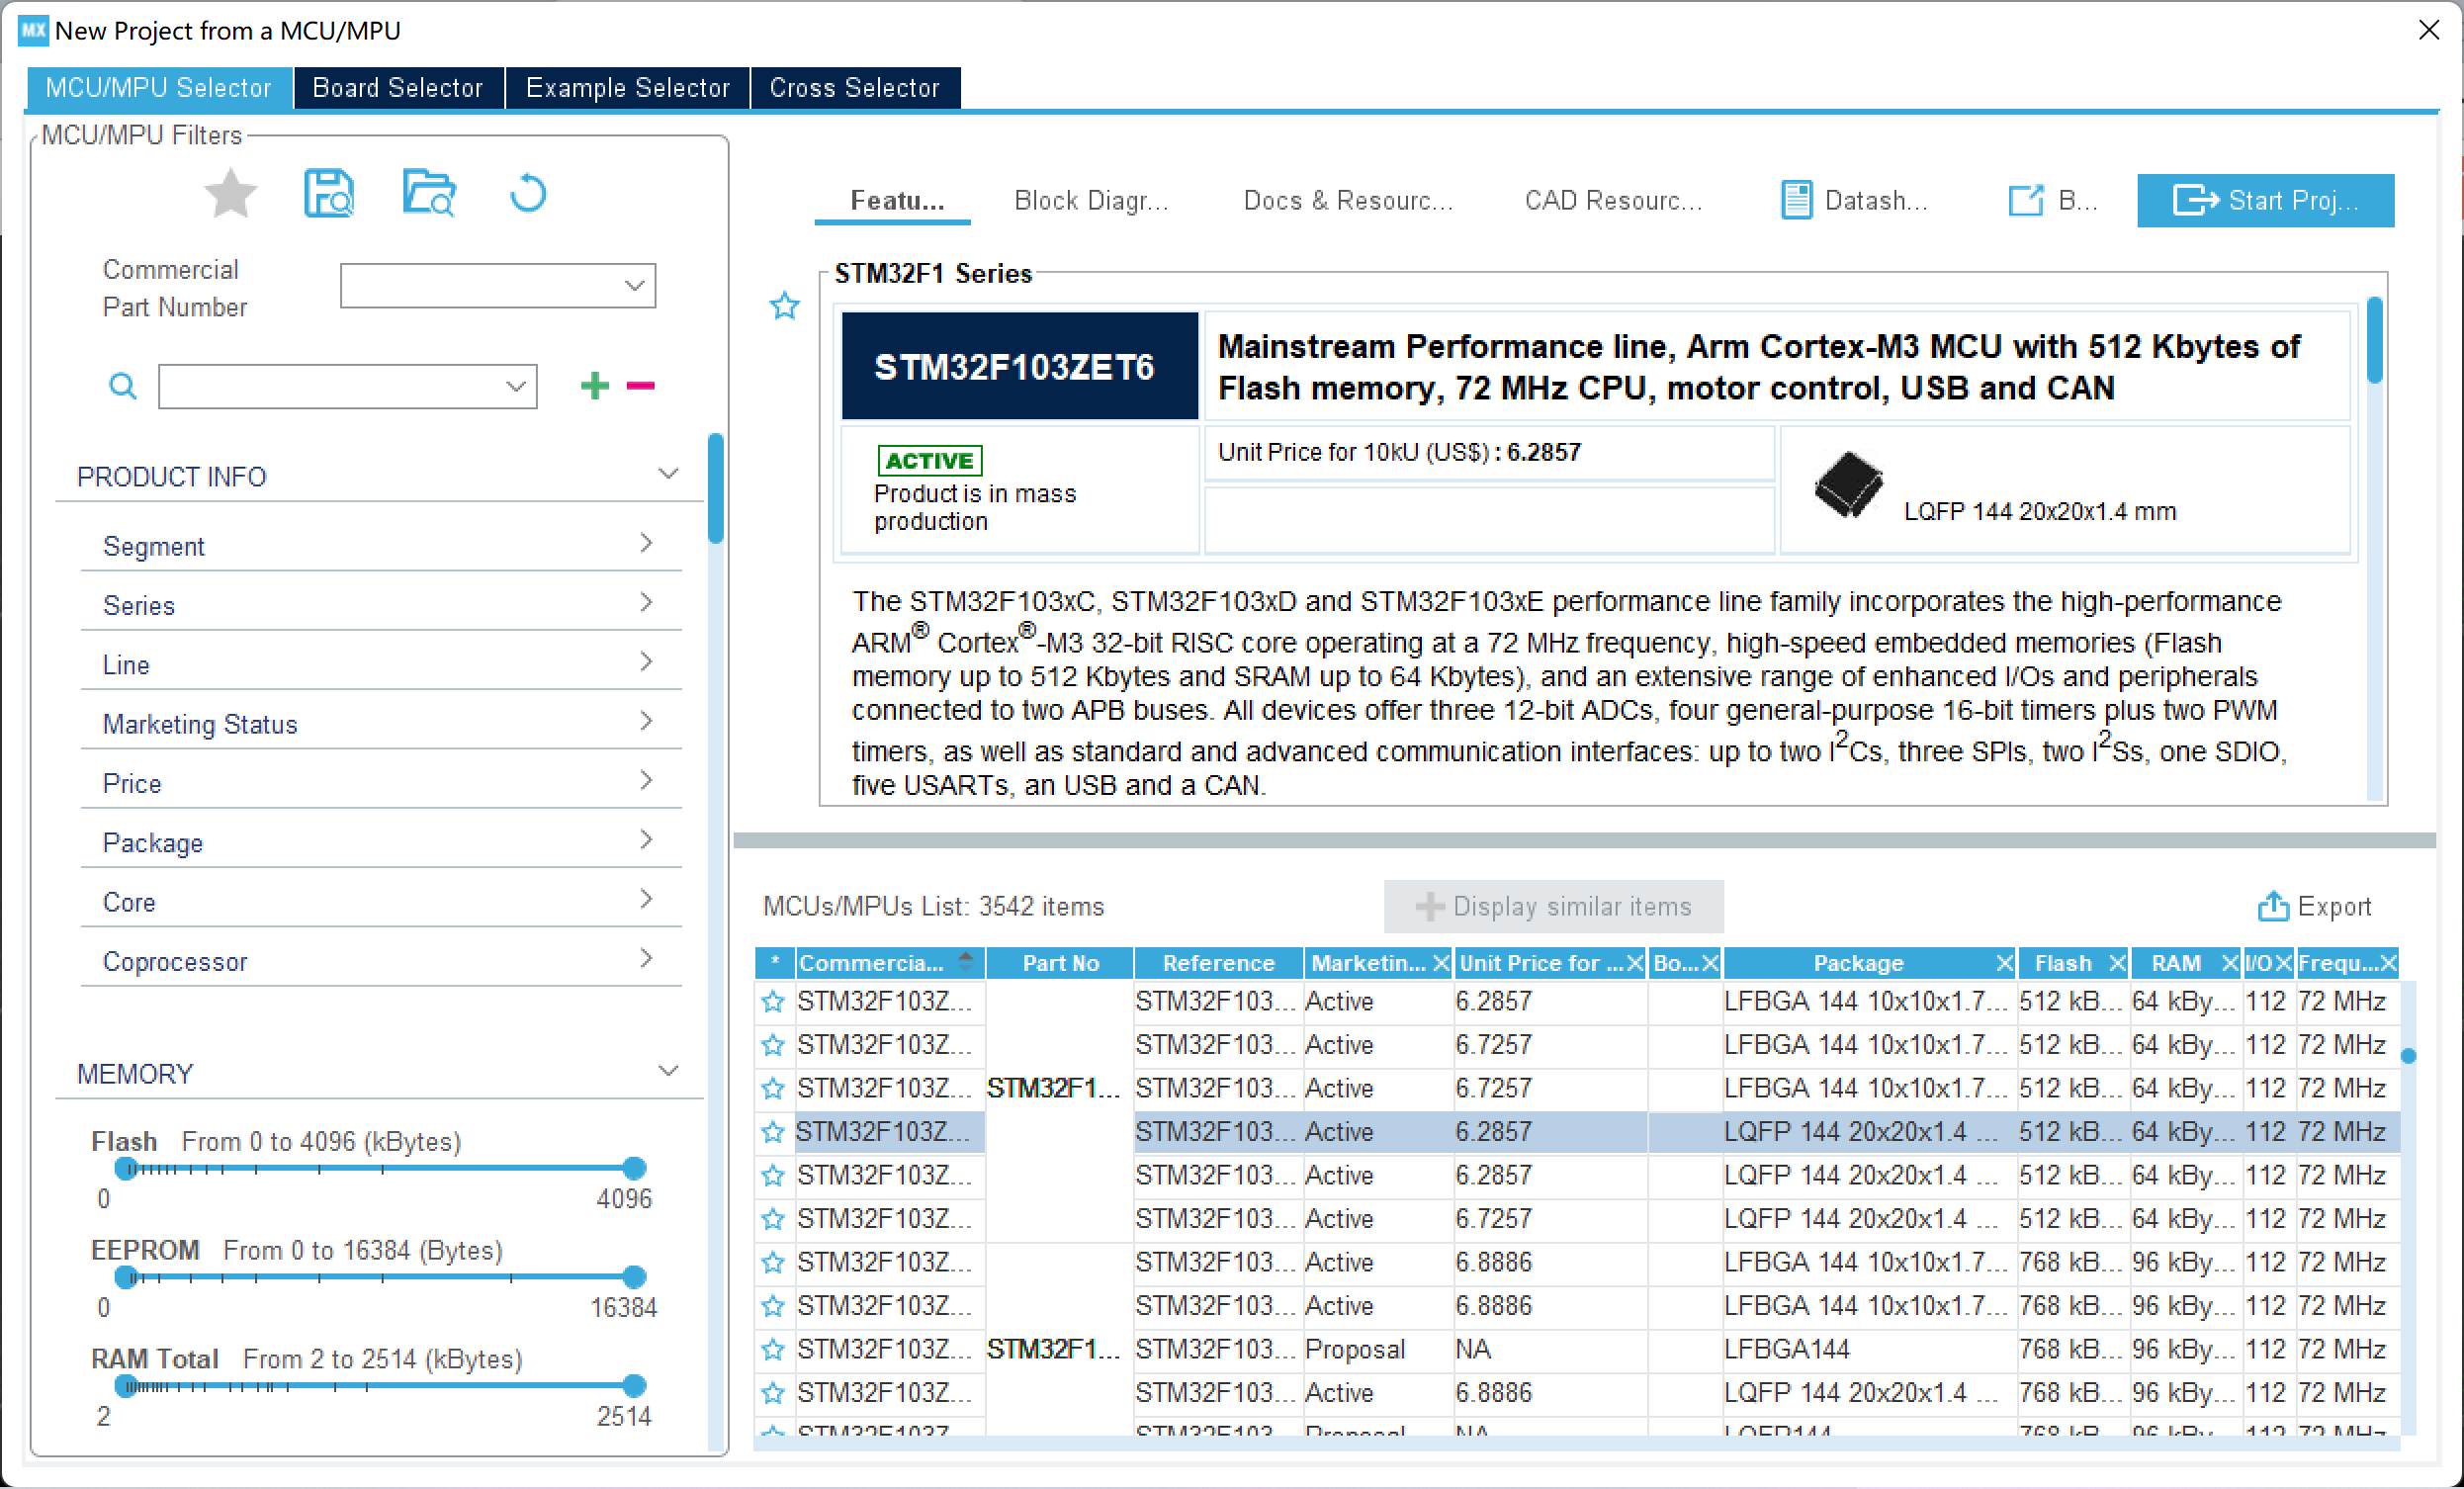Click the RAM Total slider maximum handle
The width and height of the screenshot is (2464, 1489).
(634, 1386)
